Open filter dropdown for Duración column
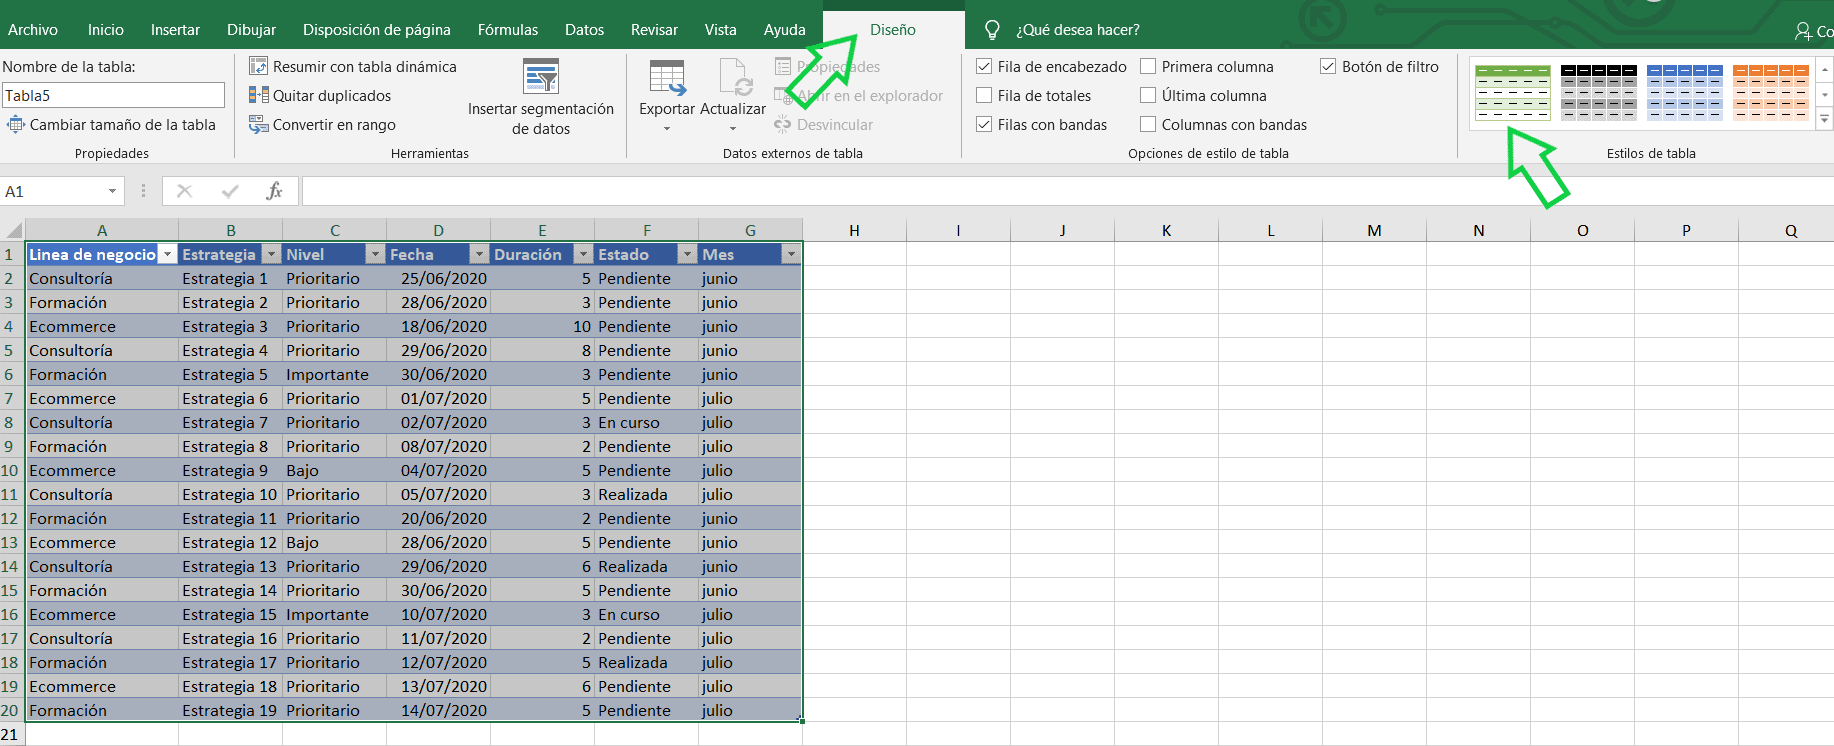 [583, 255]
